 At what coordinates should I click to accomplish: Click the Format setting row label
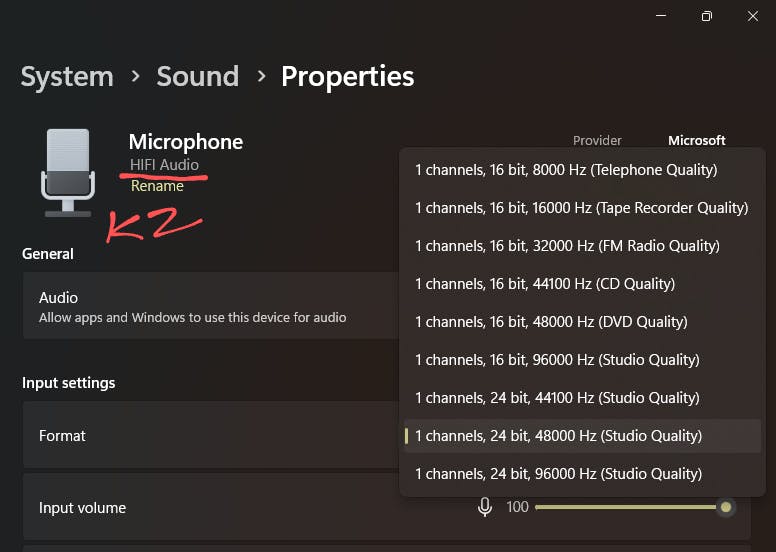[x=62, y=436]
